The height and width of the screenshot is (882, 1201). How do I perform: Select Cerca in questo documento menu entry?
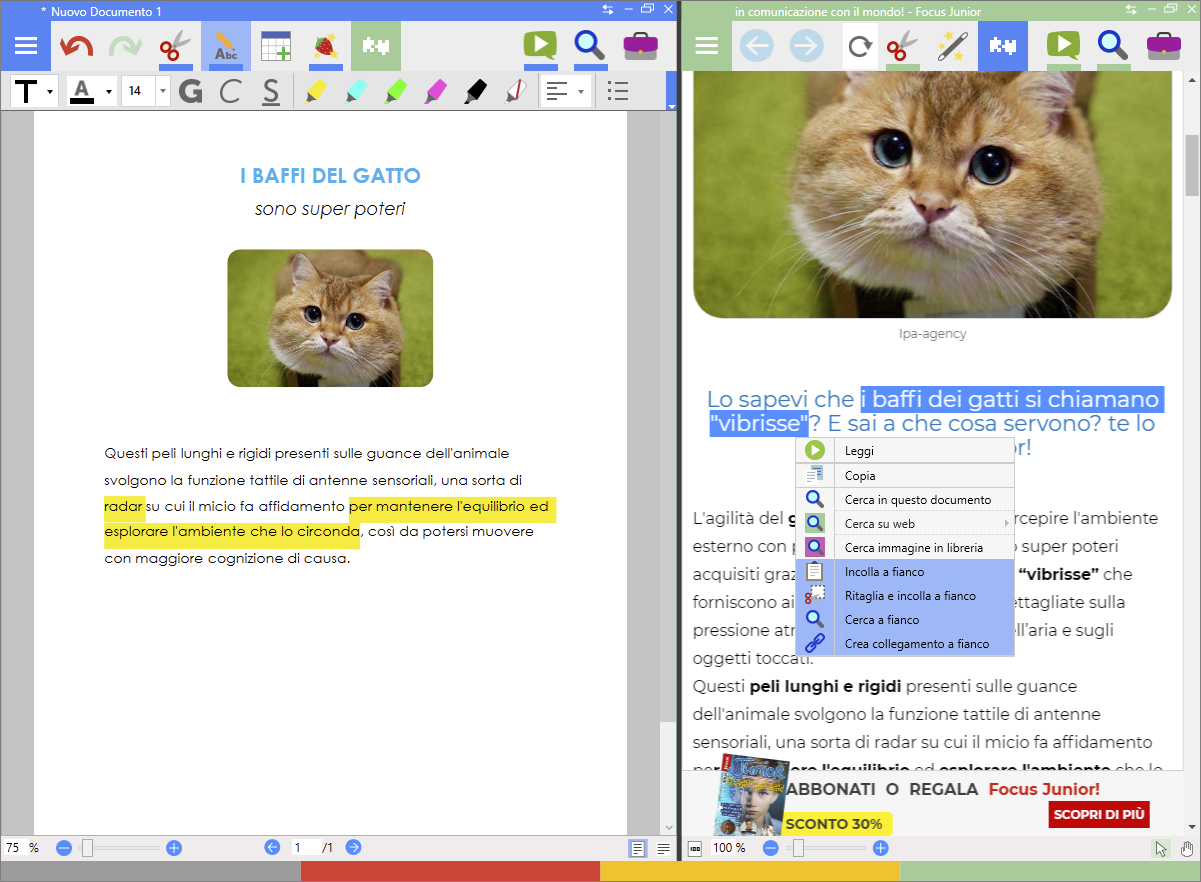click(905, 499)
